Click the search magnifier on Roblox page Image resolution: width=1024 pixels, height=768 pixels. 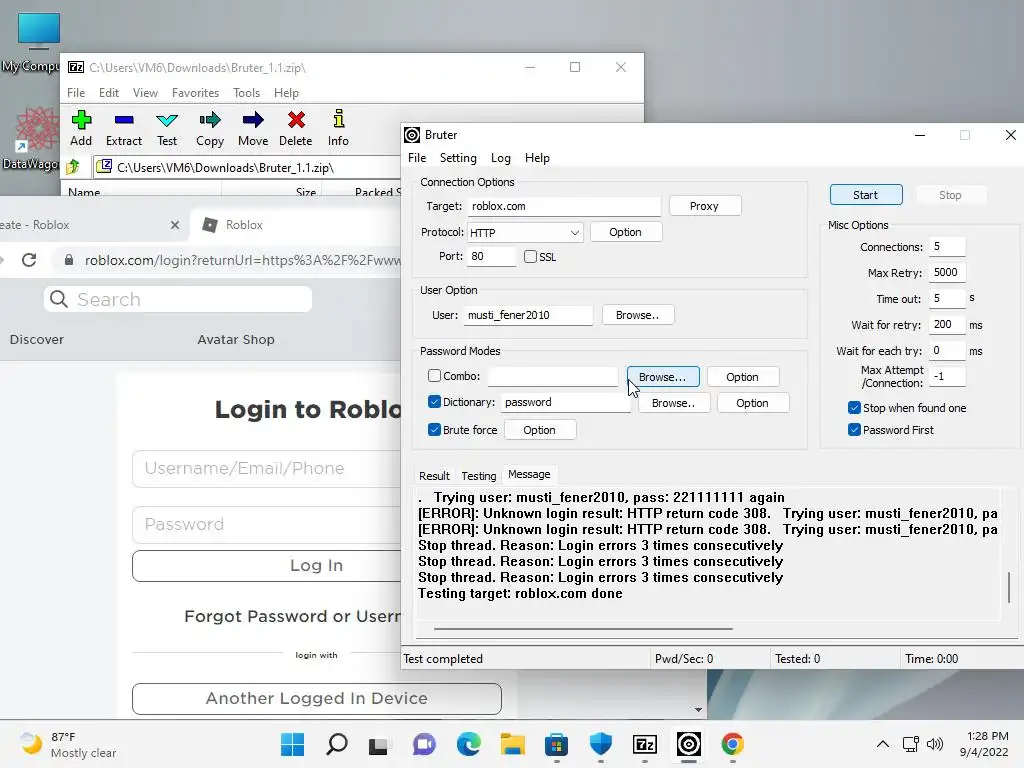[x=59, y=299]
